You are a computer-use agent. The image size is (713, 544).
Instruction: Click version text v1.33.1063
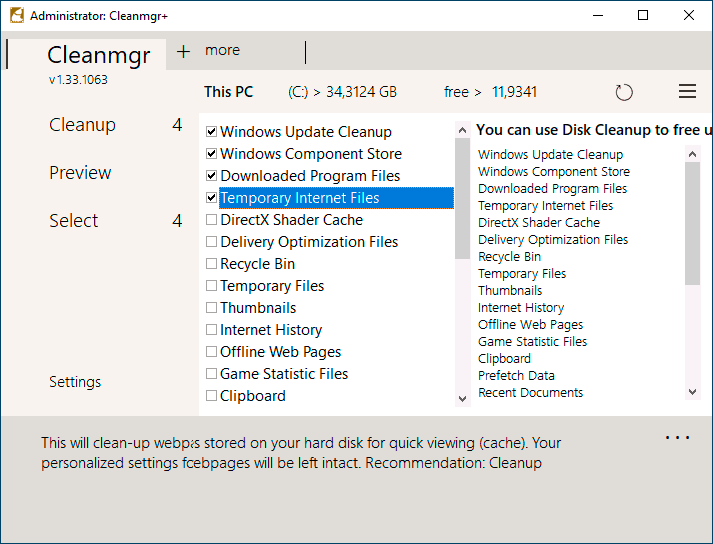point(78,80)
